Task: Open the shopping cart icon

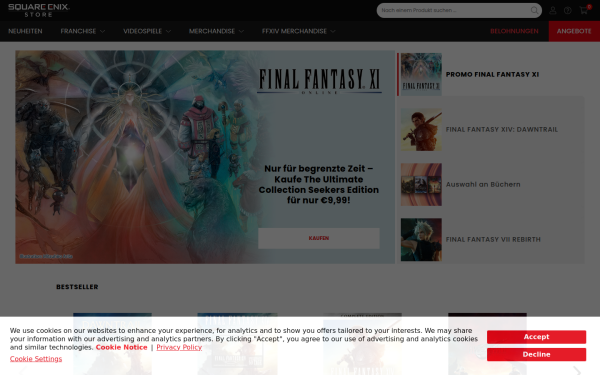Action: [x=584, y=10]
